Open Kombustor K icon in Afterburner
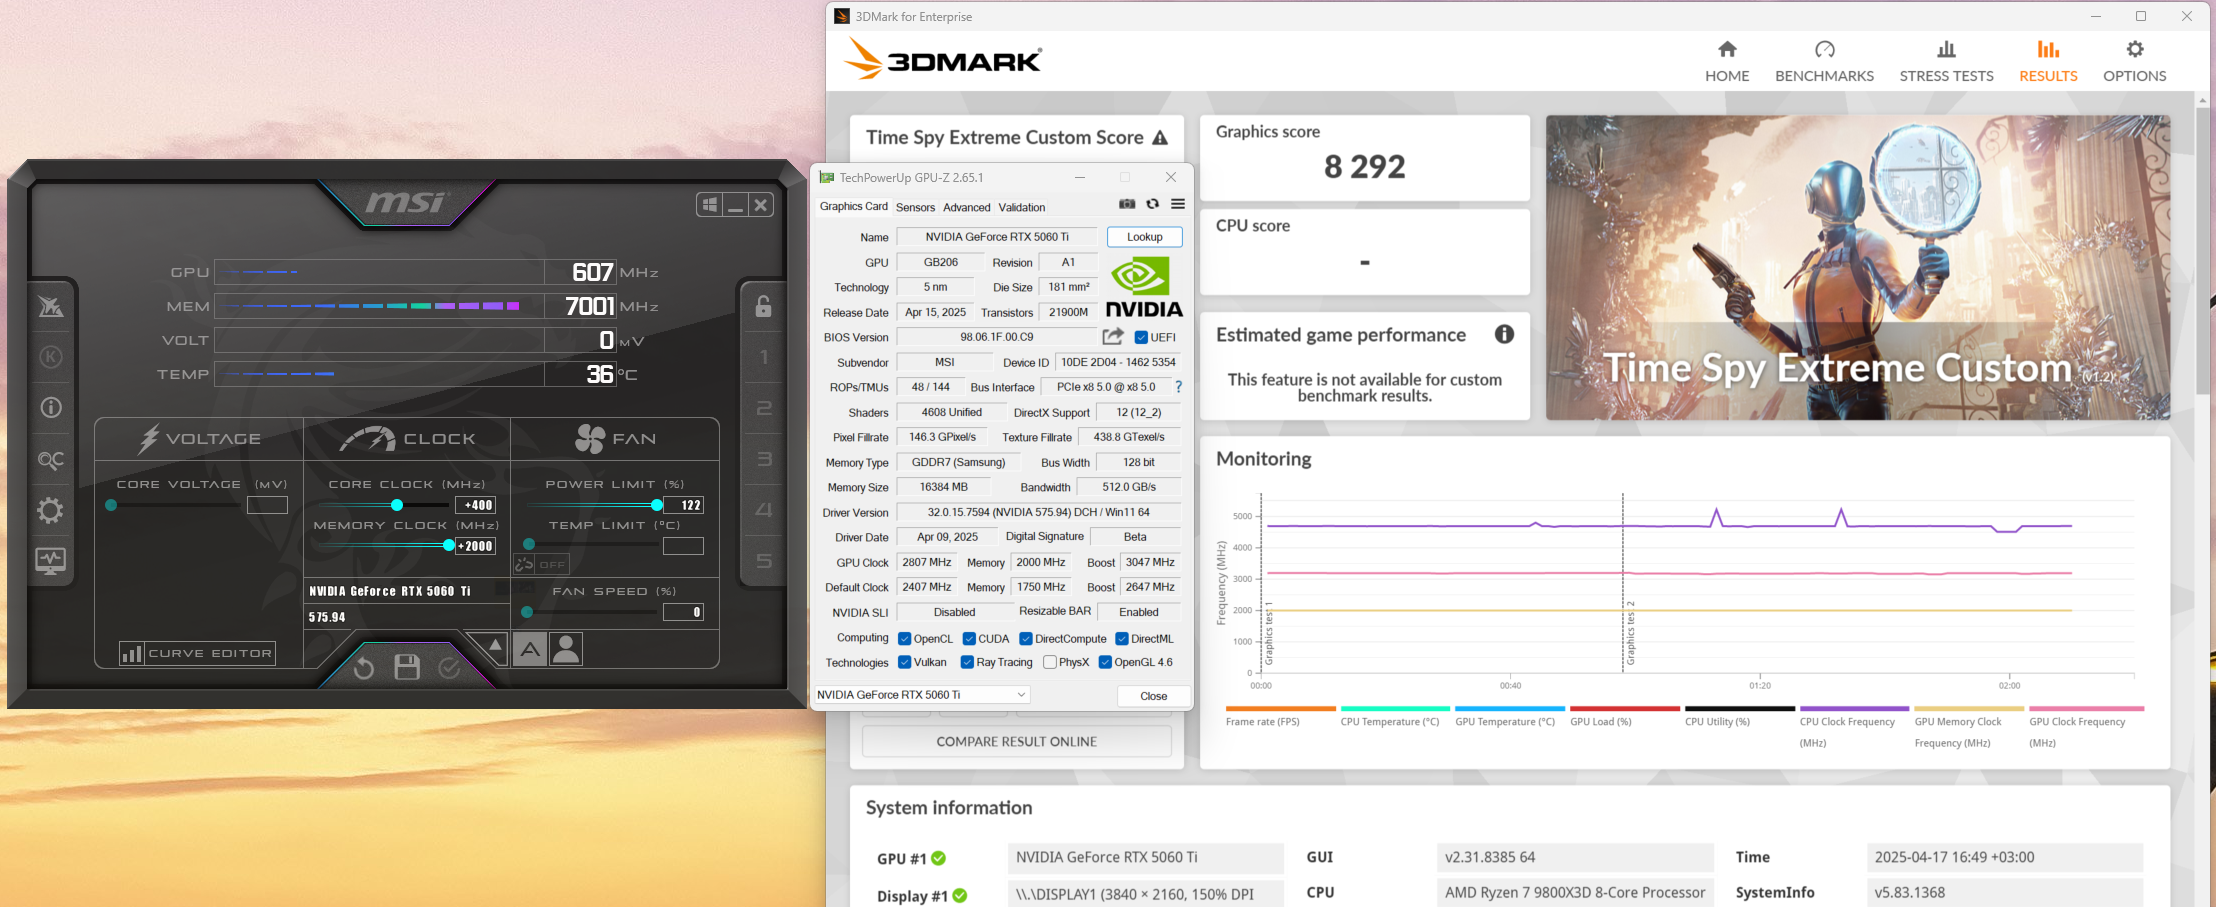 pos(50,357)
